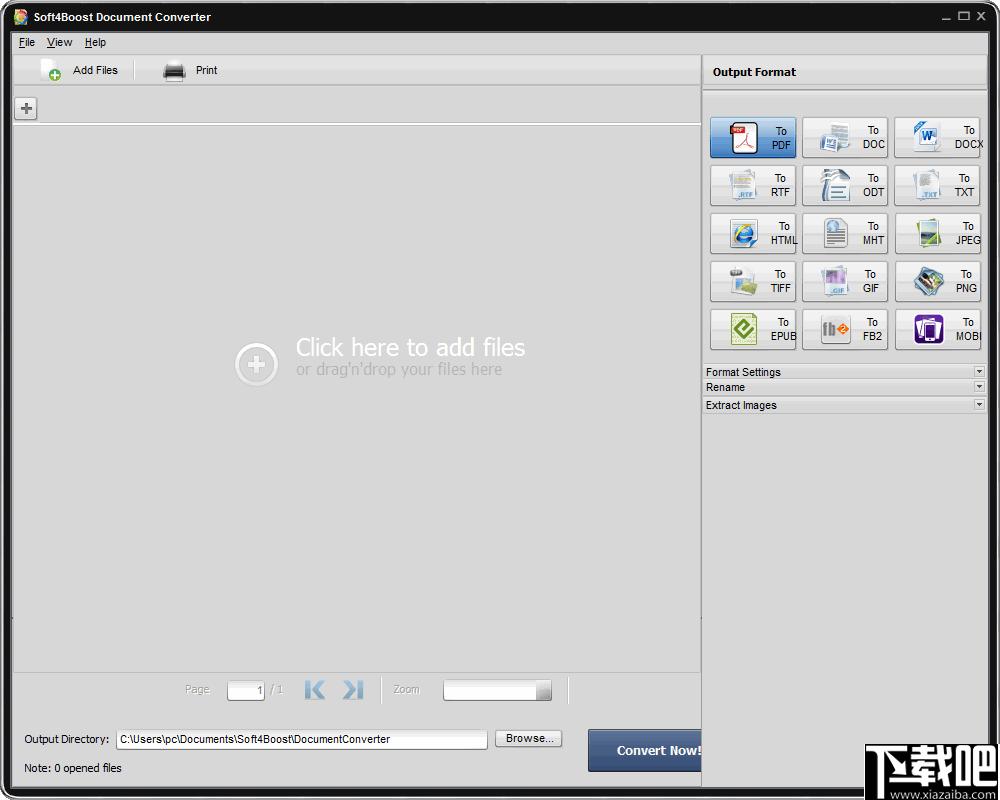This screenshot has height=800, width=1000.
Task: Click the Output Format panel header
Action: tap(844, 72)
